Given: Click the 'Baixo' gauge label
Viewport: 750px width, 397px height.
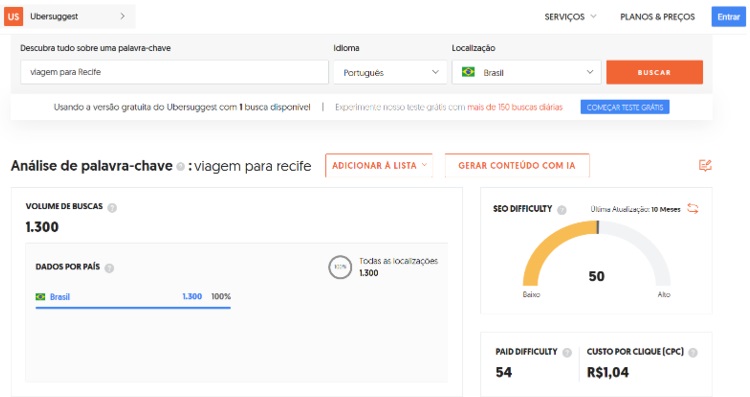Looking at the screenshot, I should pyautogui.click(x=531, y=295).
